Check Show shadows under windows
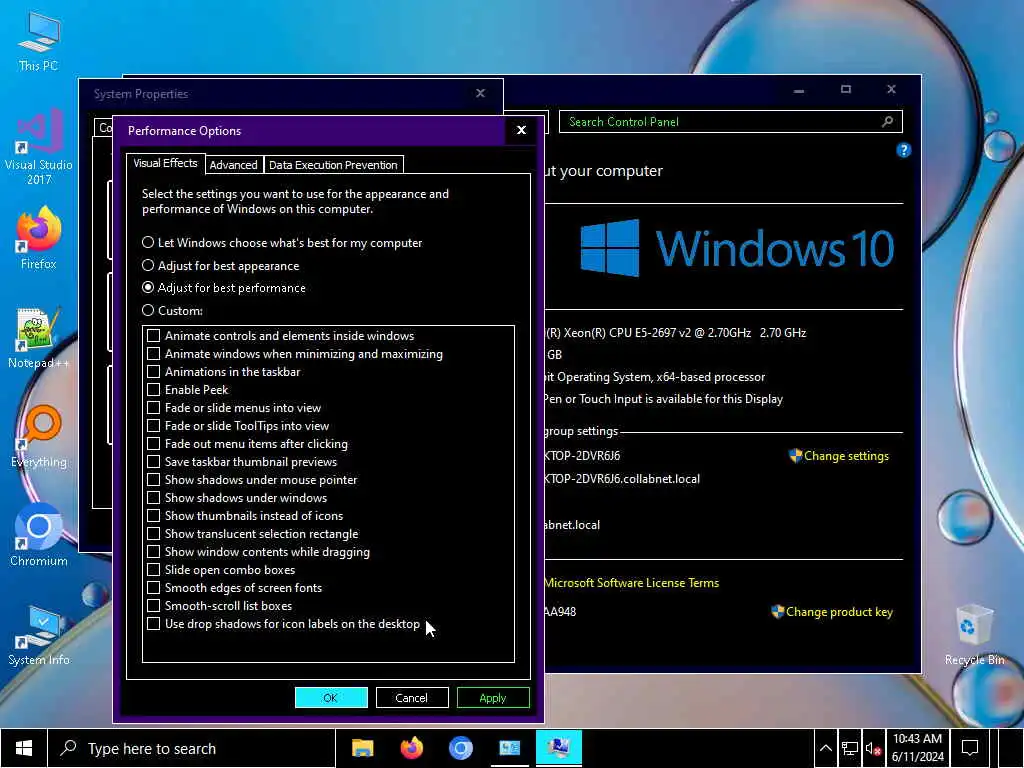 (x=153, y=498)
